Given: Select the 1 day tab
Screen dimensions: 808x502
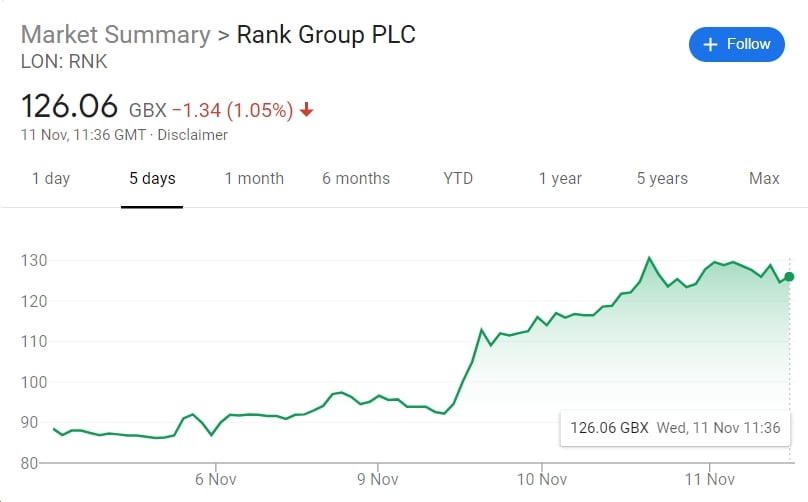Looking at the screenshot, I should 51,179.
